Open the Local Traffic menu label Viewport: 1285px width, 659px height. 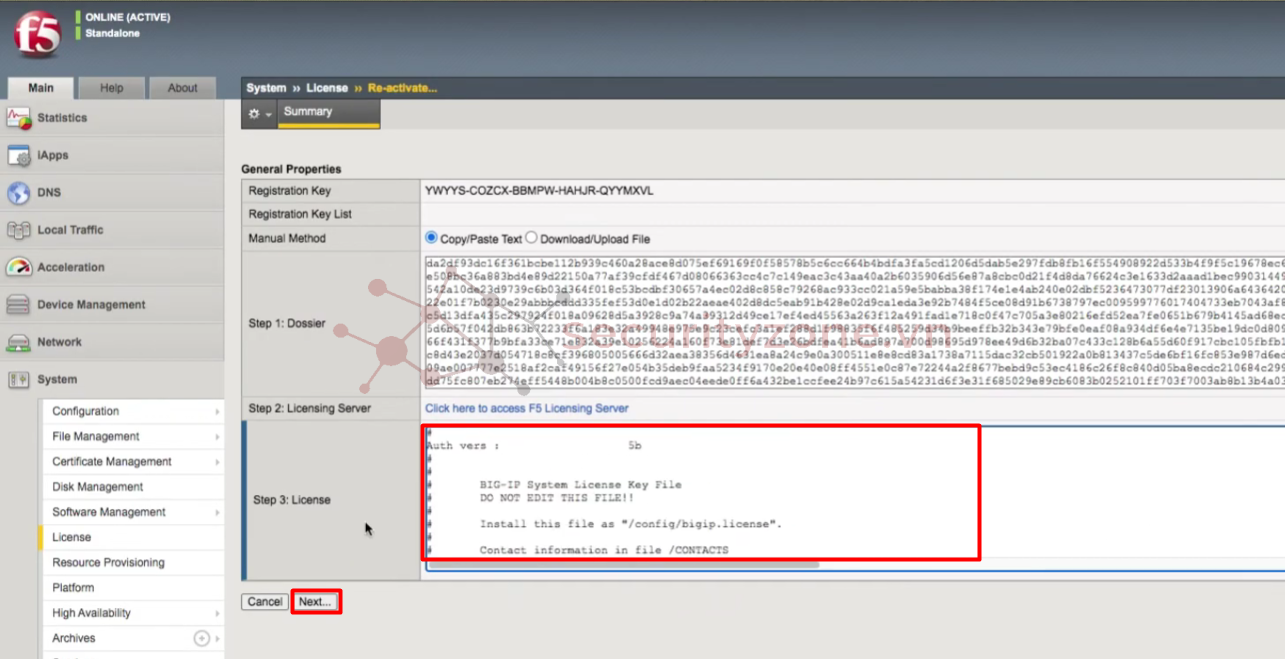(70, 230)
